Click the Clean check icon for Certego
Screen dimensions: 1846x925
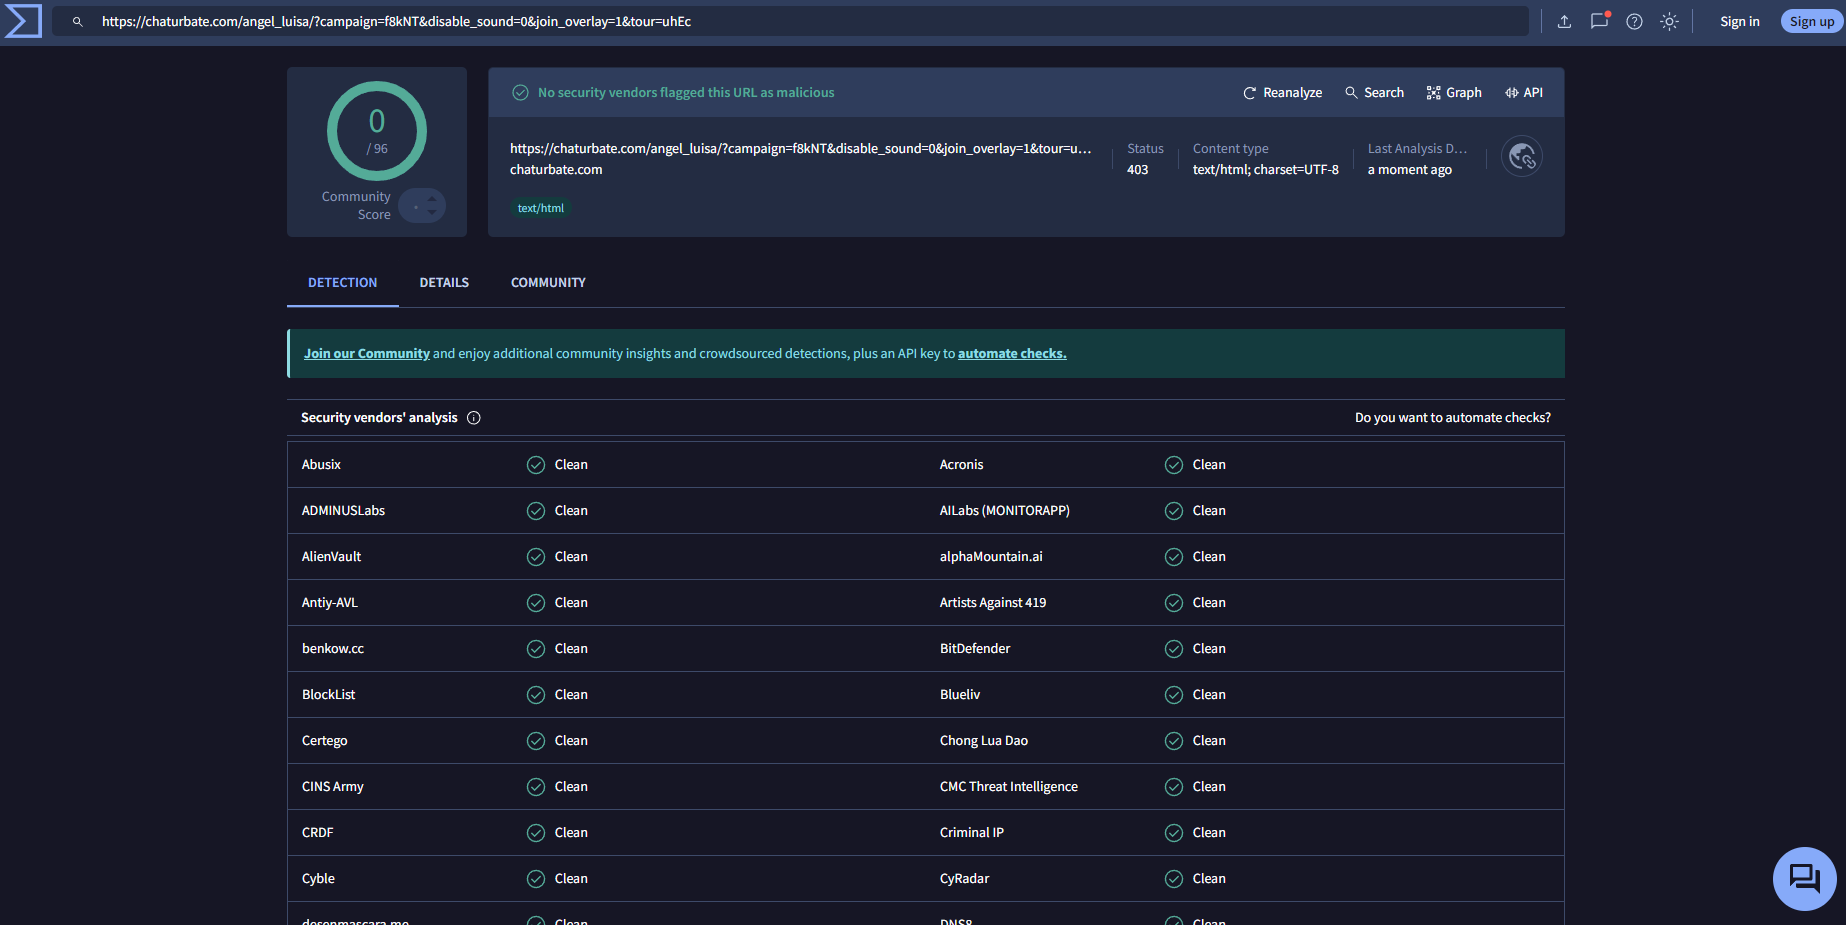pos(536,741)
